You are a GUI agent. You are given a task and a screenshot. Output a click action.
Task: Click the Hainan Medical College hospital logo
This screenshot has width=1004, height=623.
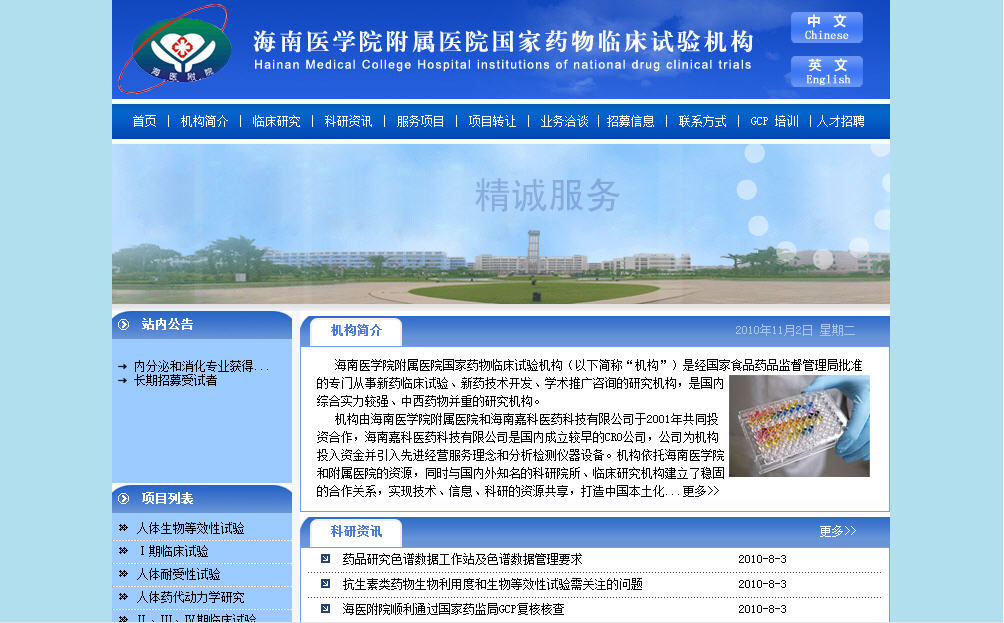pyautogui.click(x=174, y=48)
